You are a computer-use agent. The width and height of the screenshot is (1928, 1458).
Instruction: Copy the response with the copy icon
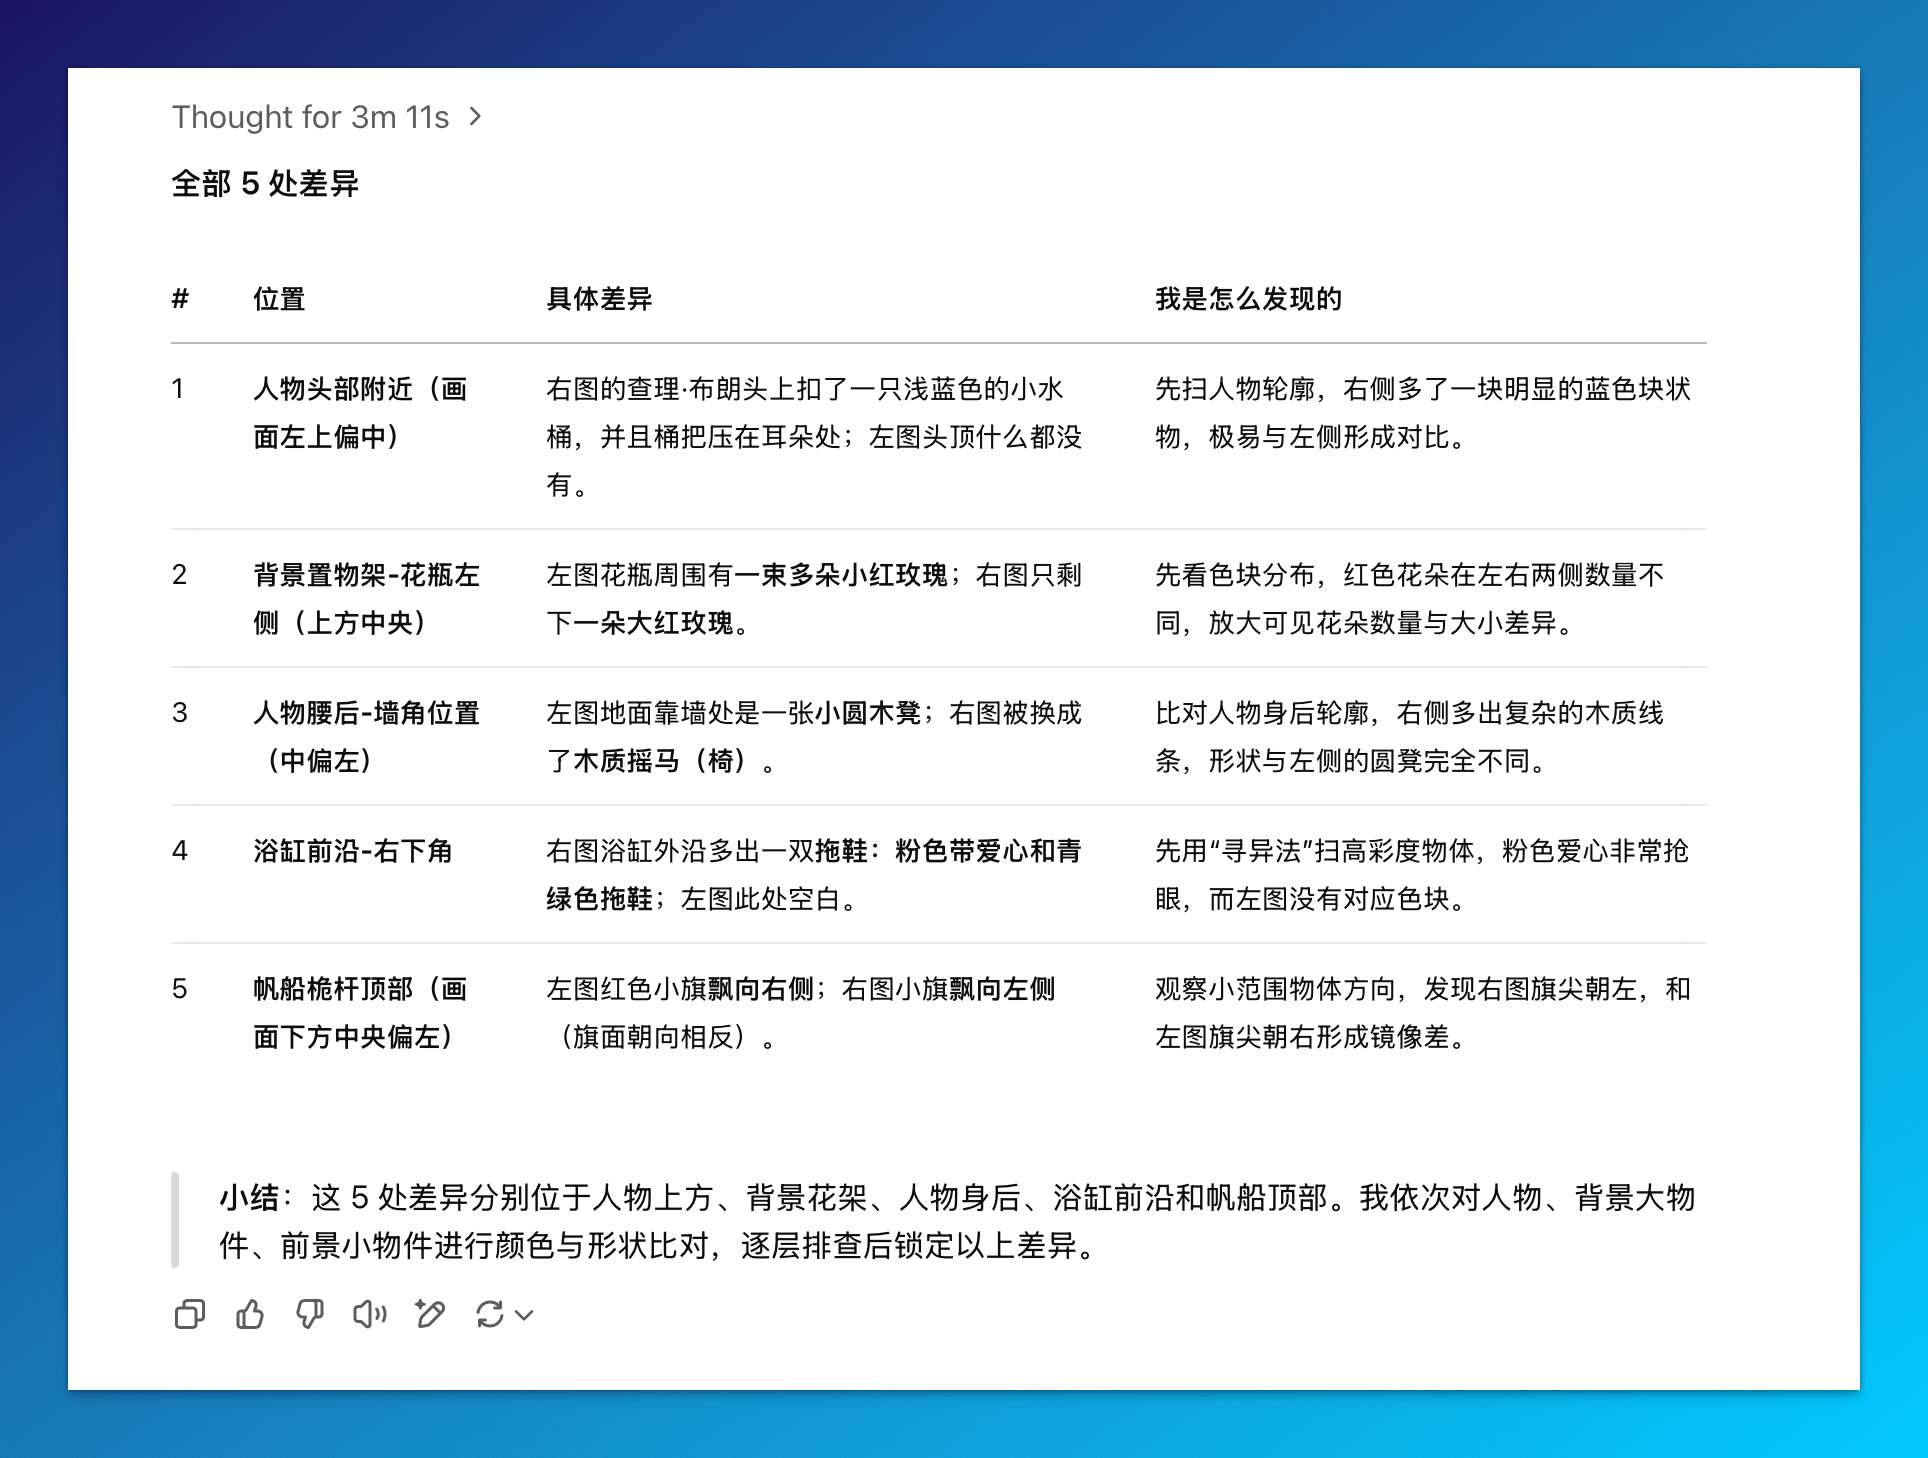[189, 1314]
